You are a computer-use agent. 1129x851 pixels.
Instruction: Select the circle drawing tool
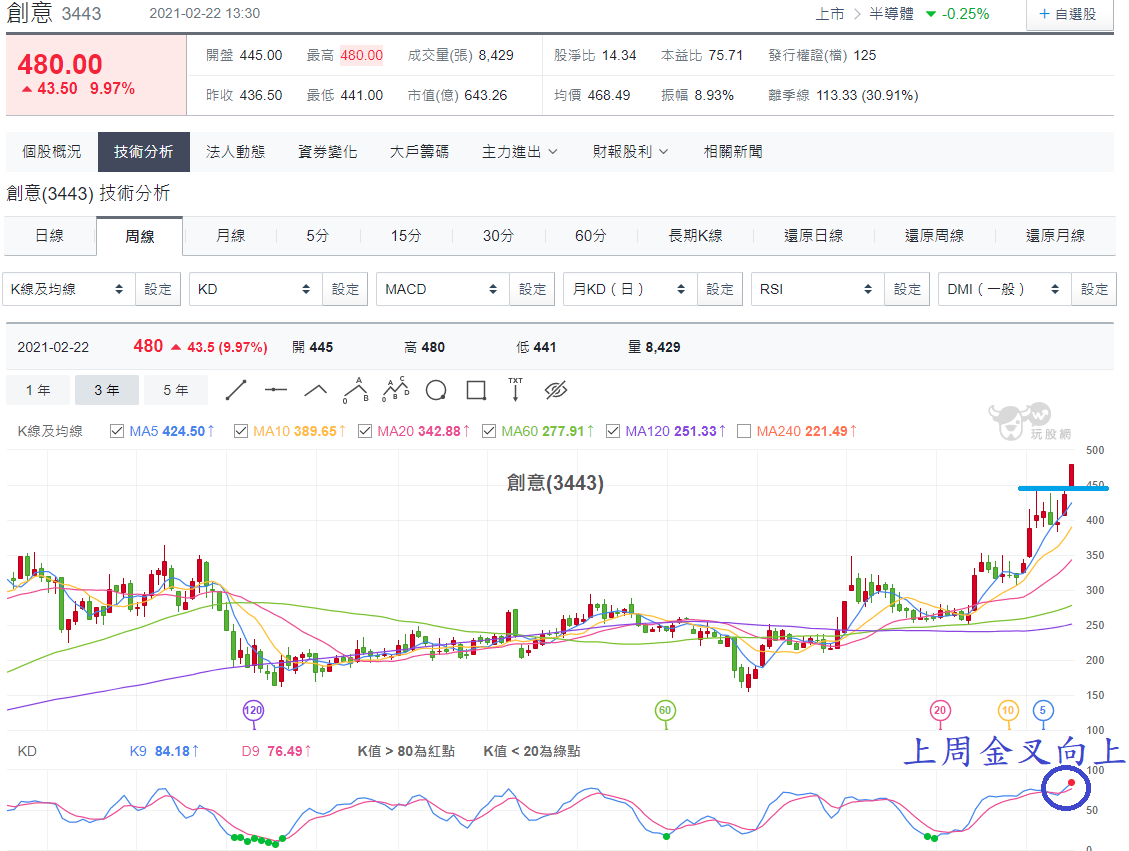(436, 390)
